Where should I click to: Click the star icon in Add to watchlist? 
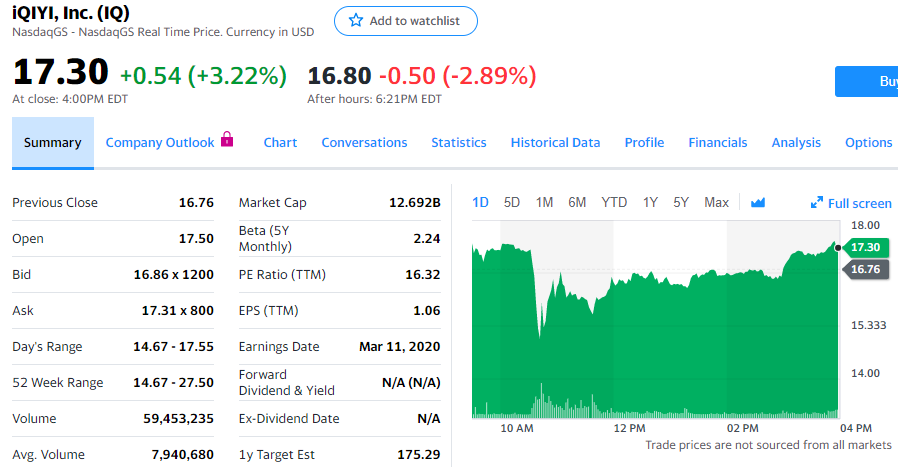(x=356, y=21)
